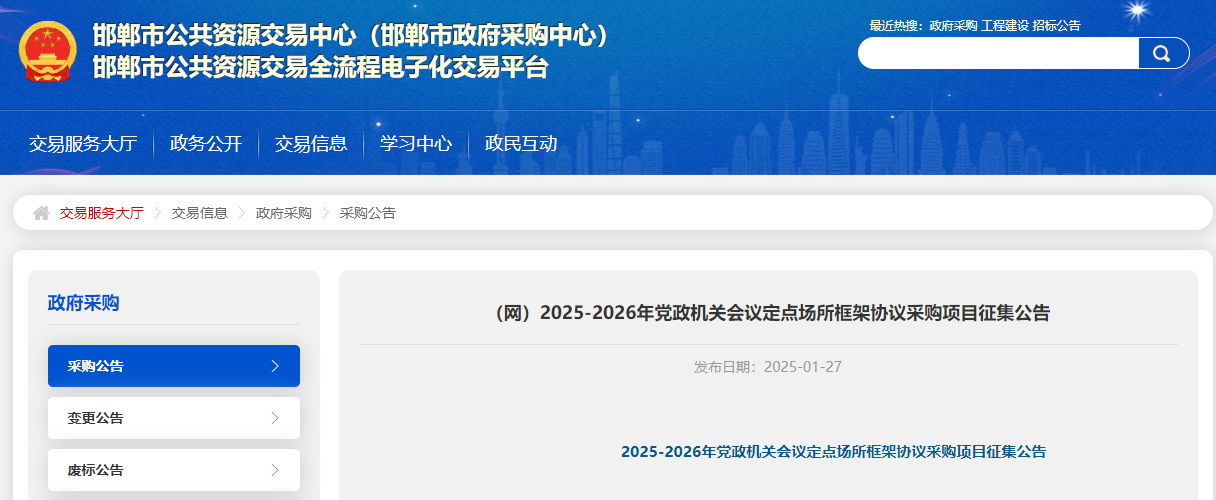Click the announcement title starting with （网）

point(768,313)
